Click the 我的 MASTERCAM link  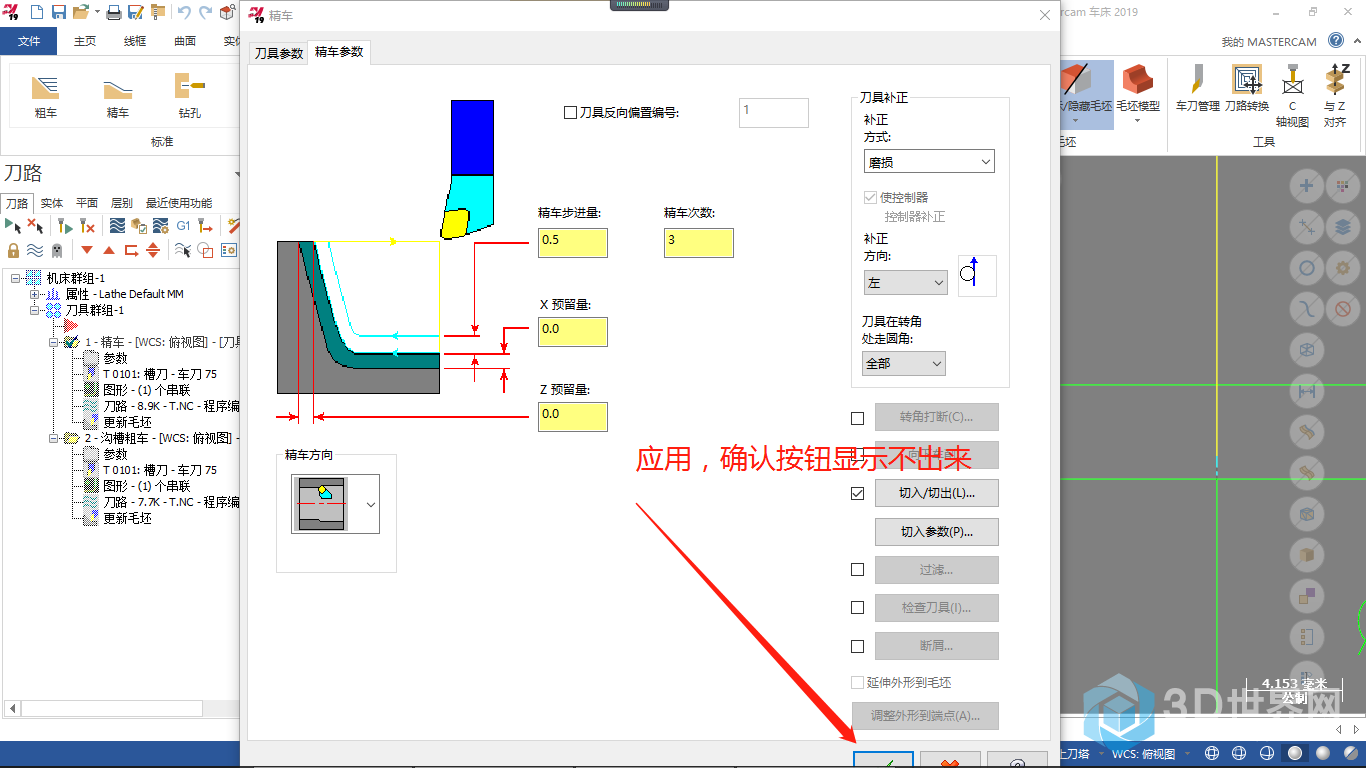tap(1271, 42)
